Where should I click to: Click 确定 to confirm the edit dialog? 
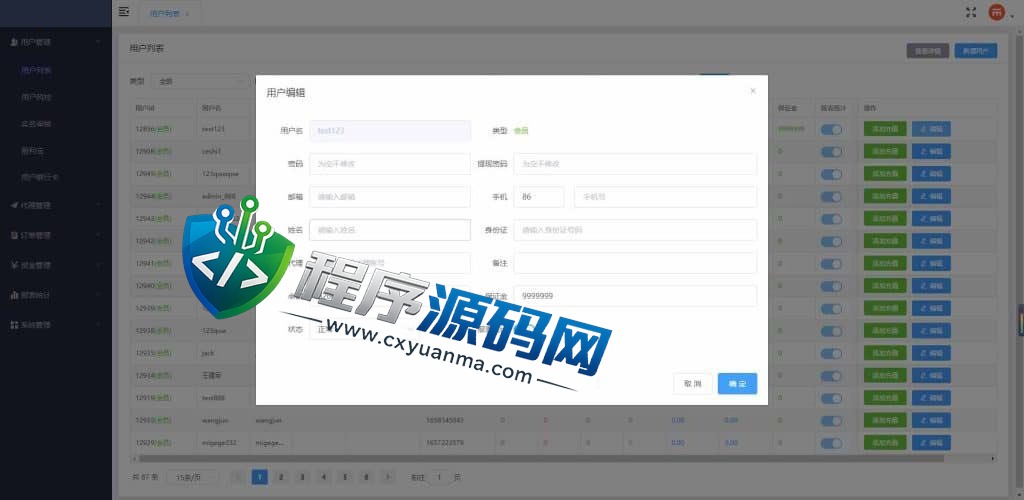click(x=737, y=384)
